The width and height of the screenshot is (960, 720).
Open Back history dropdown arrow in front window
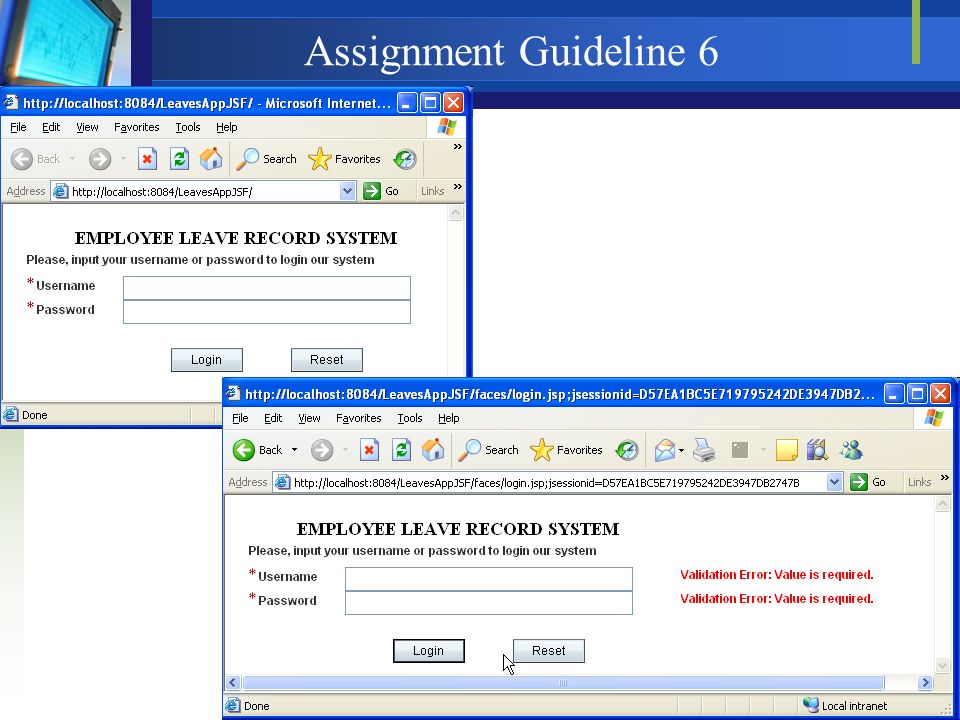tap(294, 450)
